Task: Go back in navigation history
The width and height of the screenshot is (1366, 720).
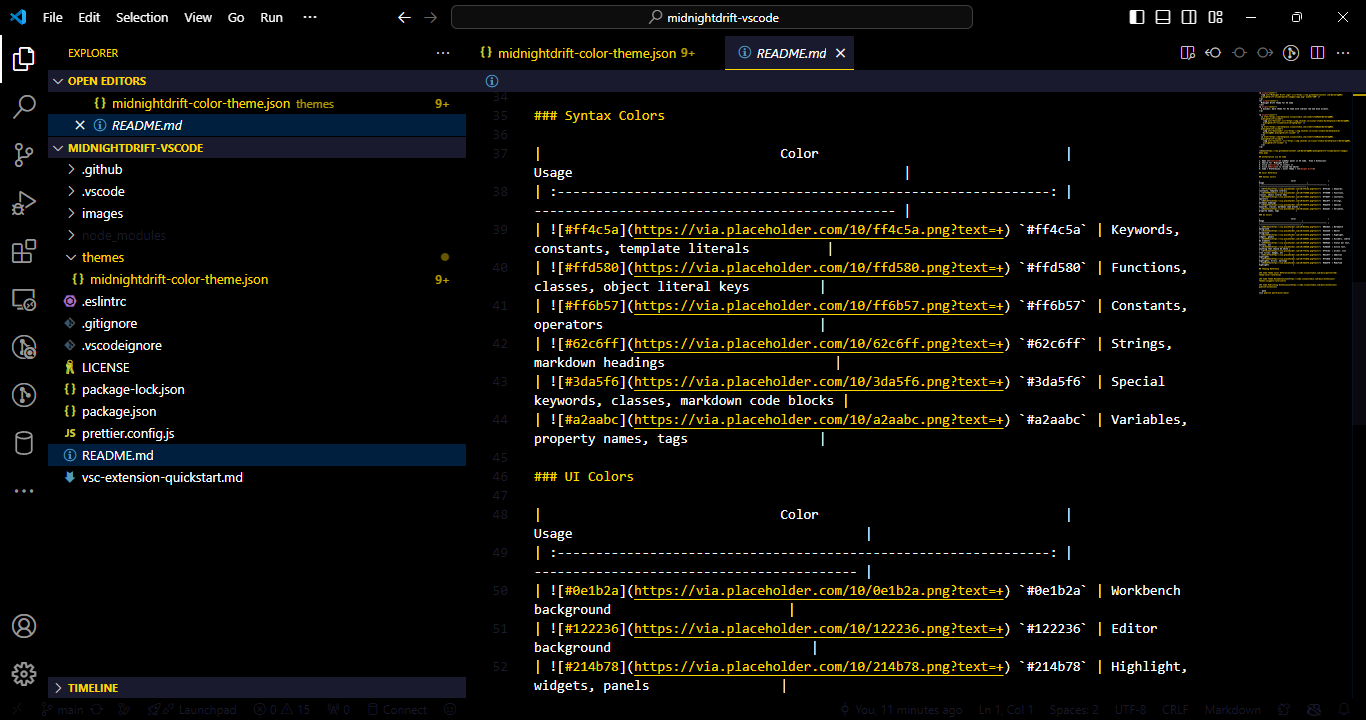Action: (404, 17)
